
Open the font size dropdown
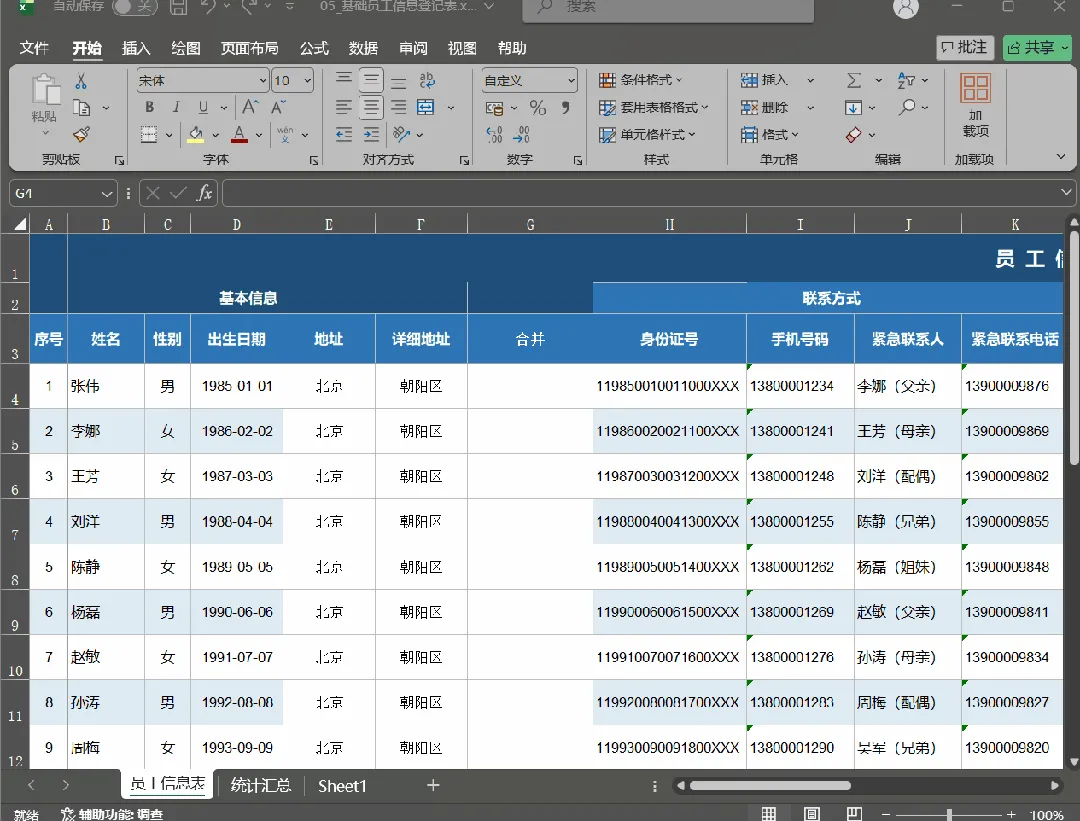click(308, 81)
